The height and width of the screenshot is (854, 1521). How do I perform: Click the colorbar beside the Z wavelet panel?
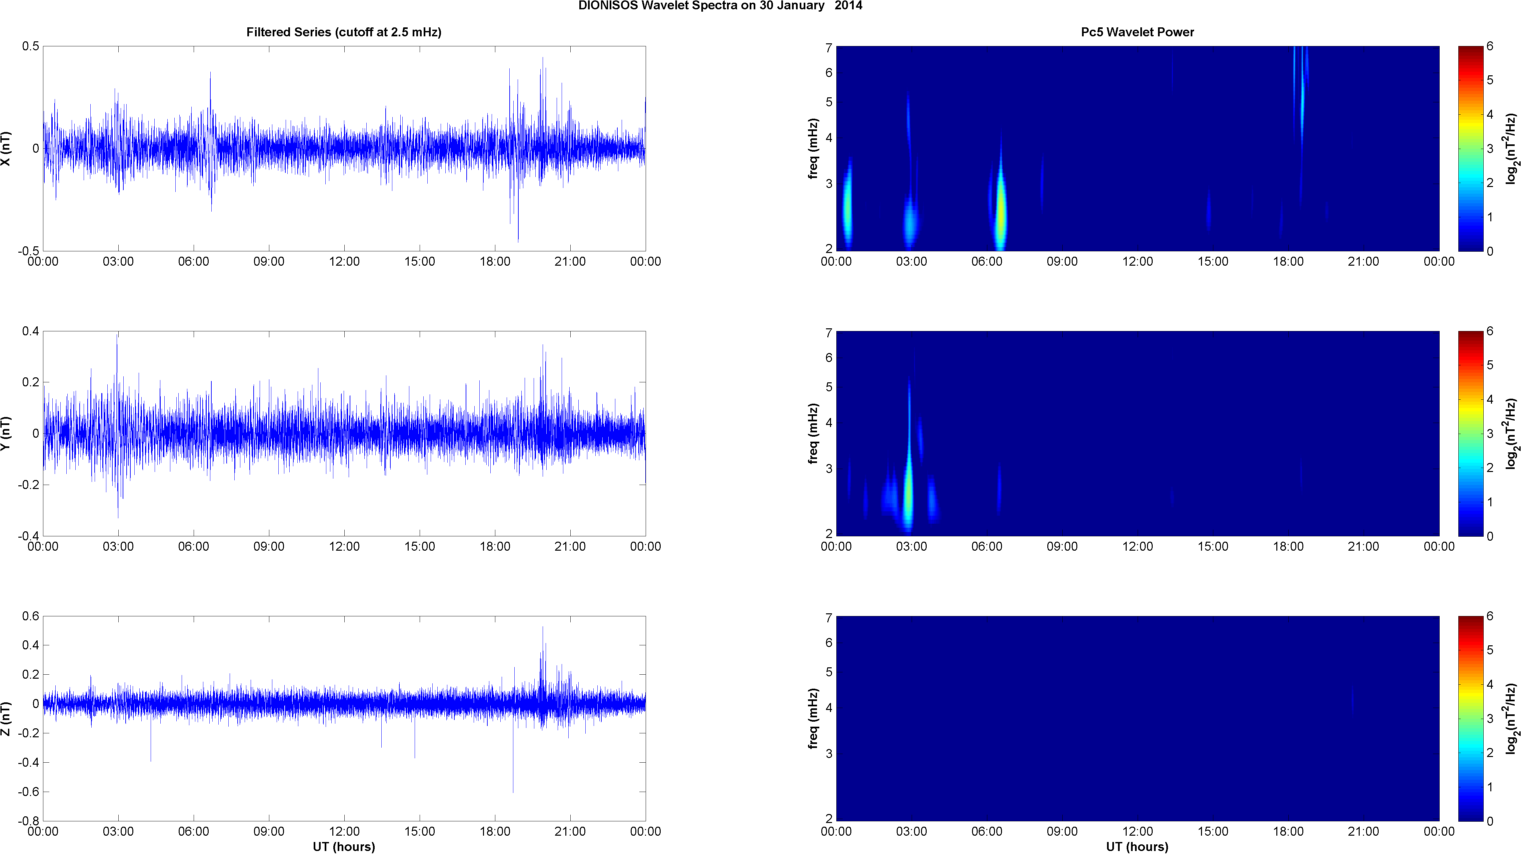pyautogui.click(x=1470, y=718)
